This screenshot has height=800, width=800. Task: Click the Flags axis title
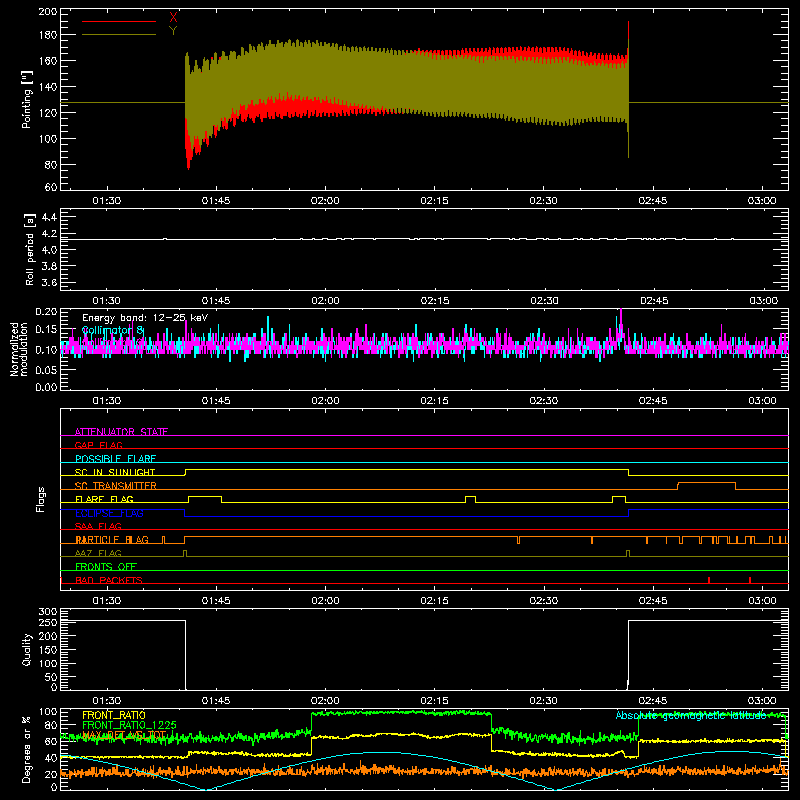tap(40, 499)
